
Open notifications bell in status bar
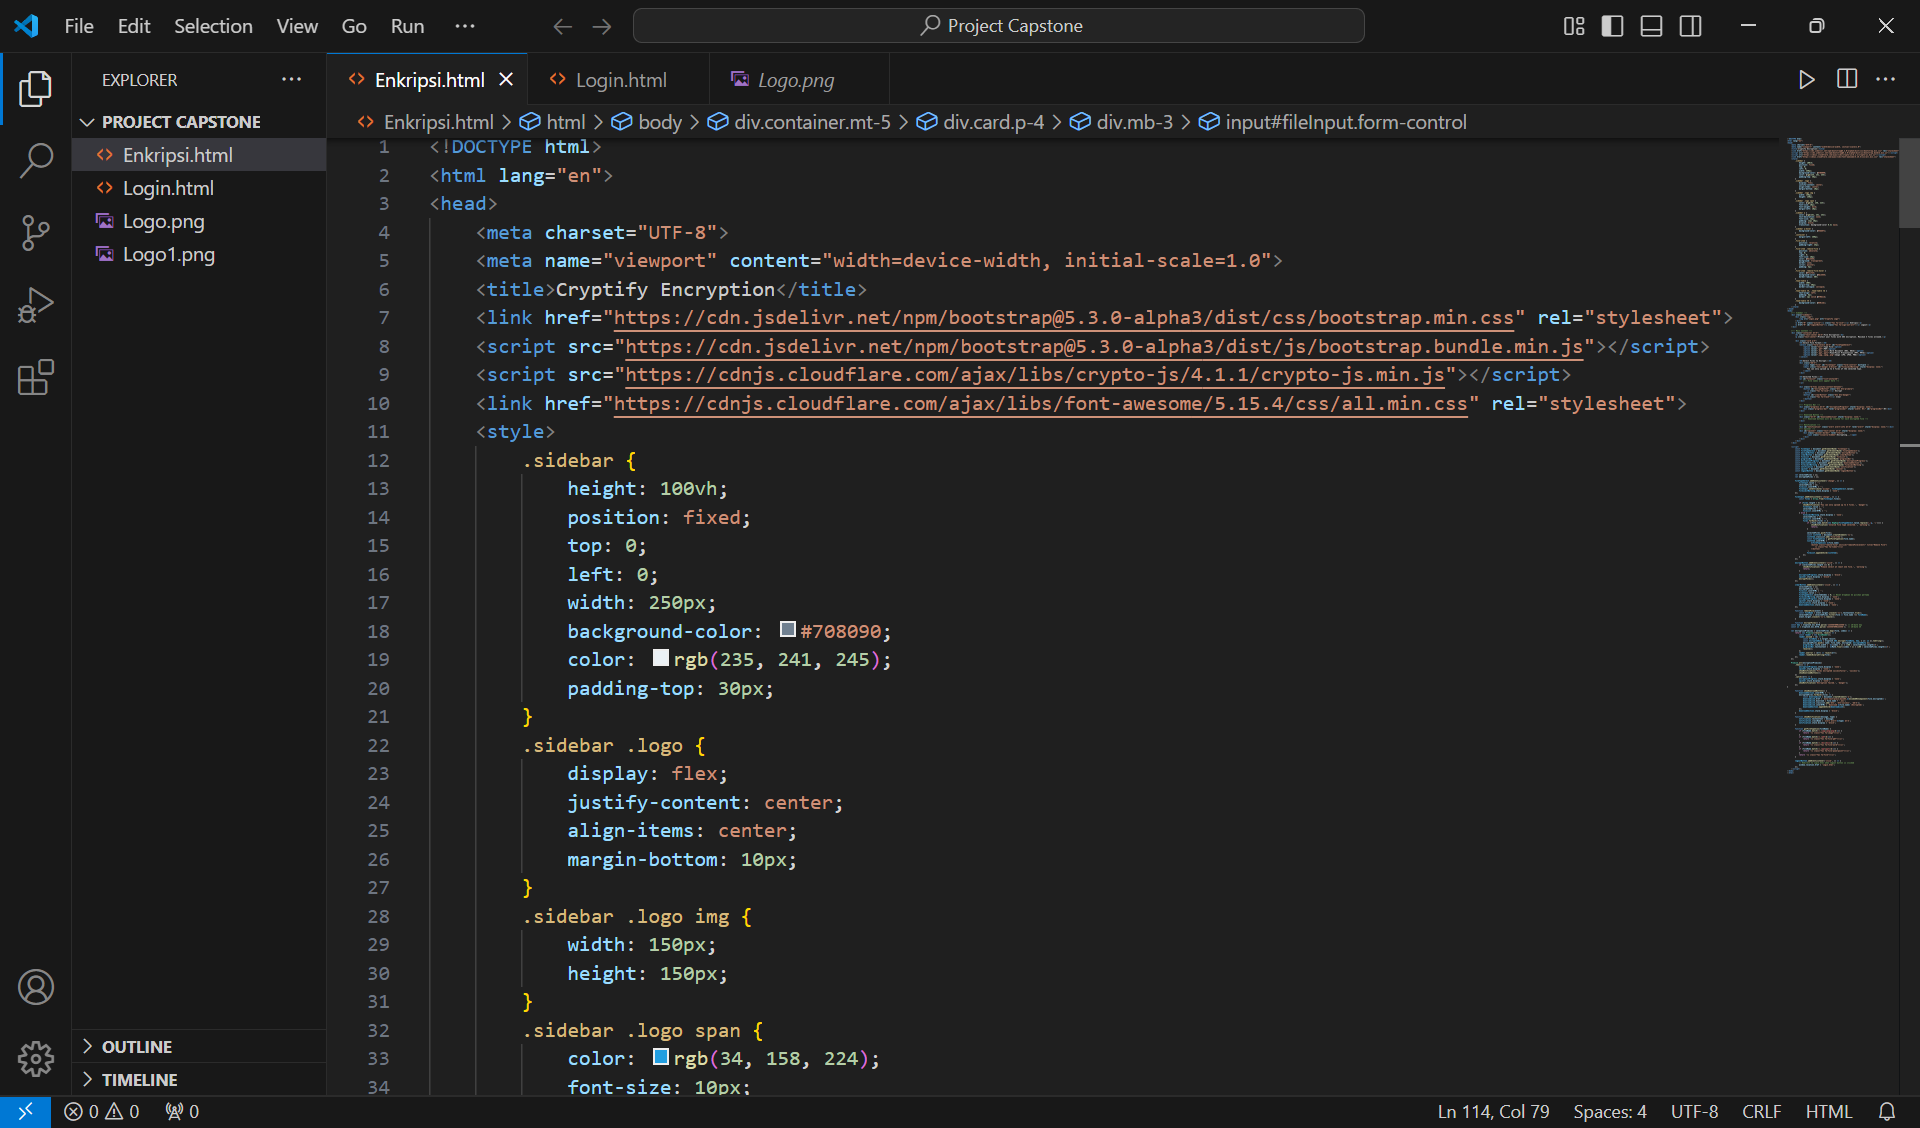click(x=1887, y=1111)
